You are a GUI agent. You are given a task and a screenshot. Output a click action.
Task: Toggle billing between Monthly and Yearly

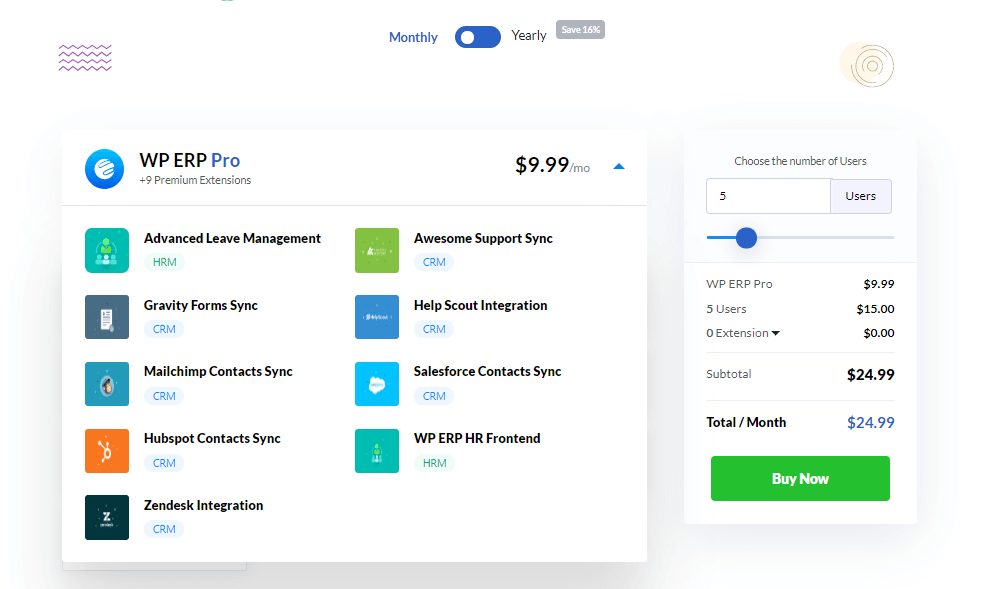(478, 37)
